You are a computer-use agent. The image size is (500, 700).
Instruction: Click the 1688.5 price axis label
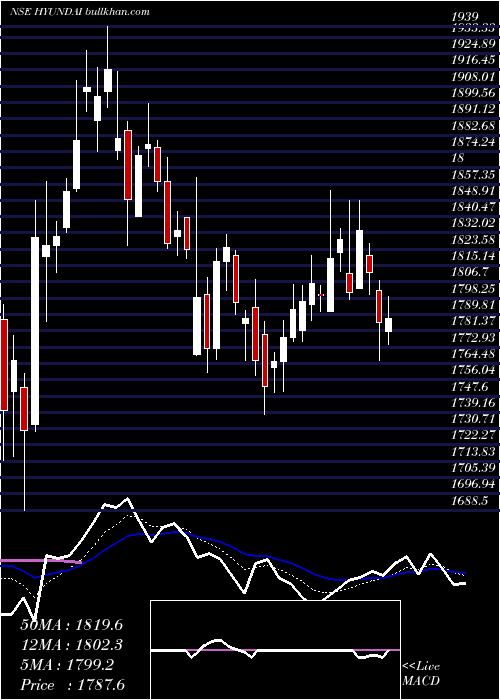(x=470, y=501)
